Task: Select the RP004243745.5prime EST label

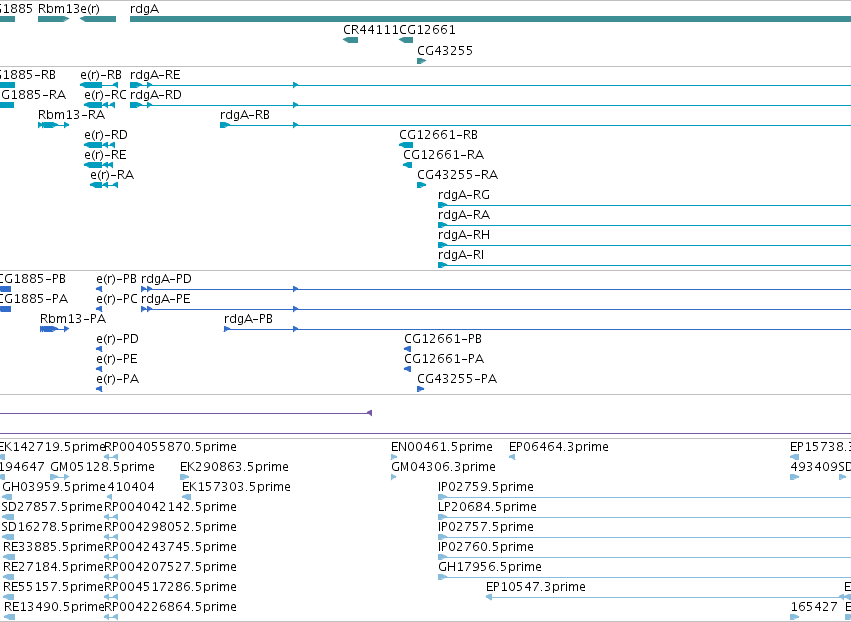Action: coord(170,547)
